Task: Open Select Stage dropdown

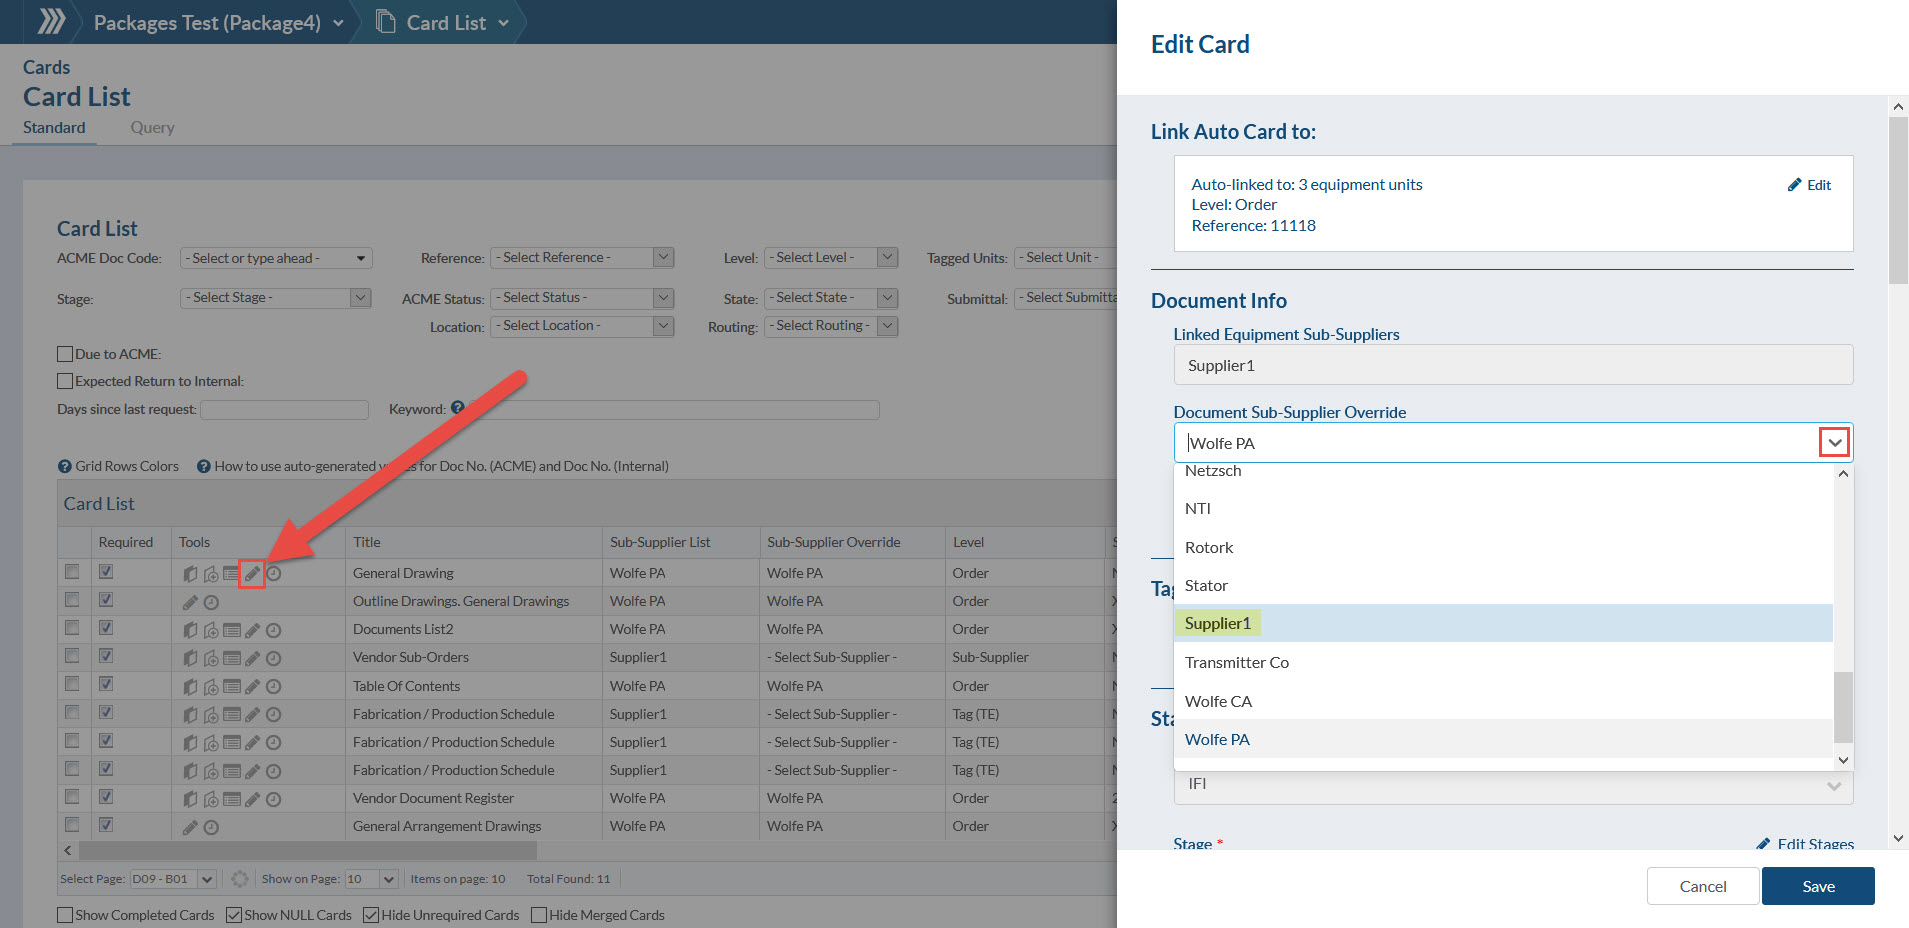Action: pyautogui.click(x=276, y=298)
